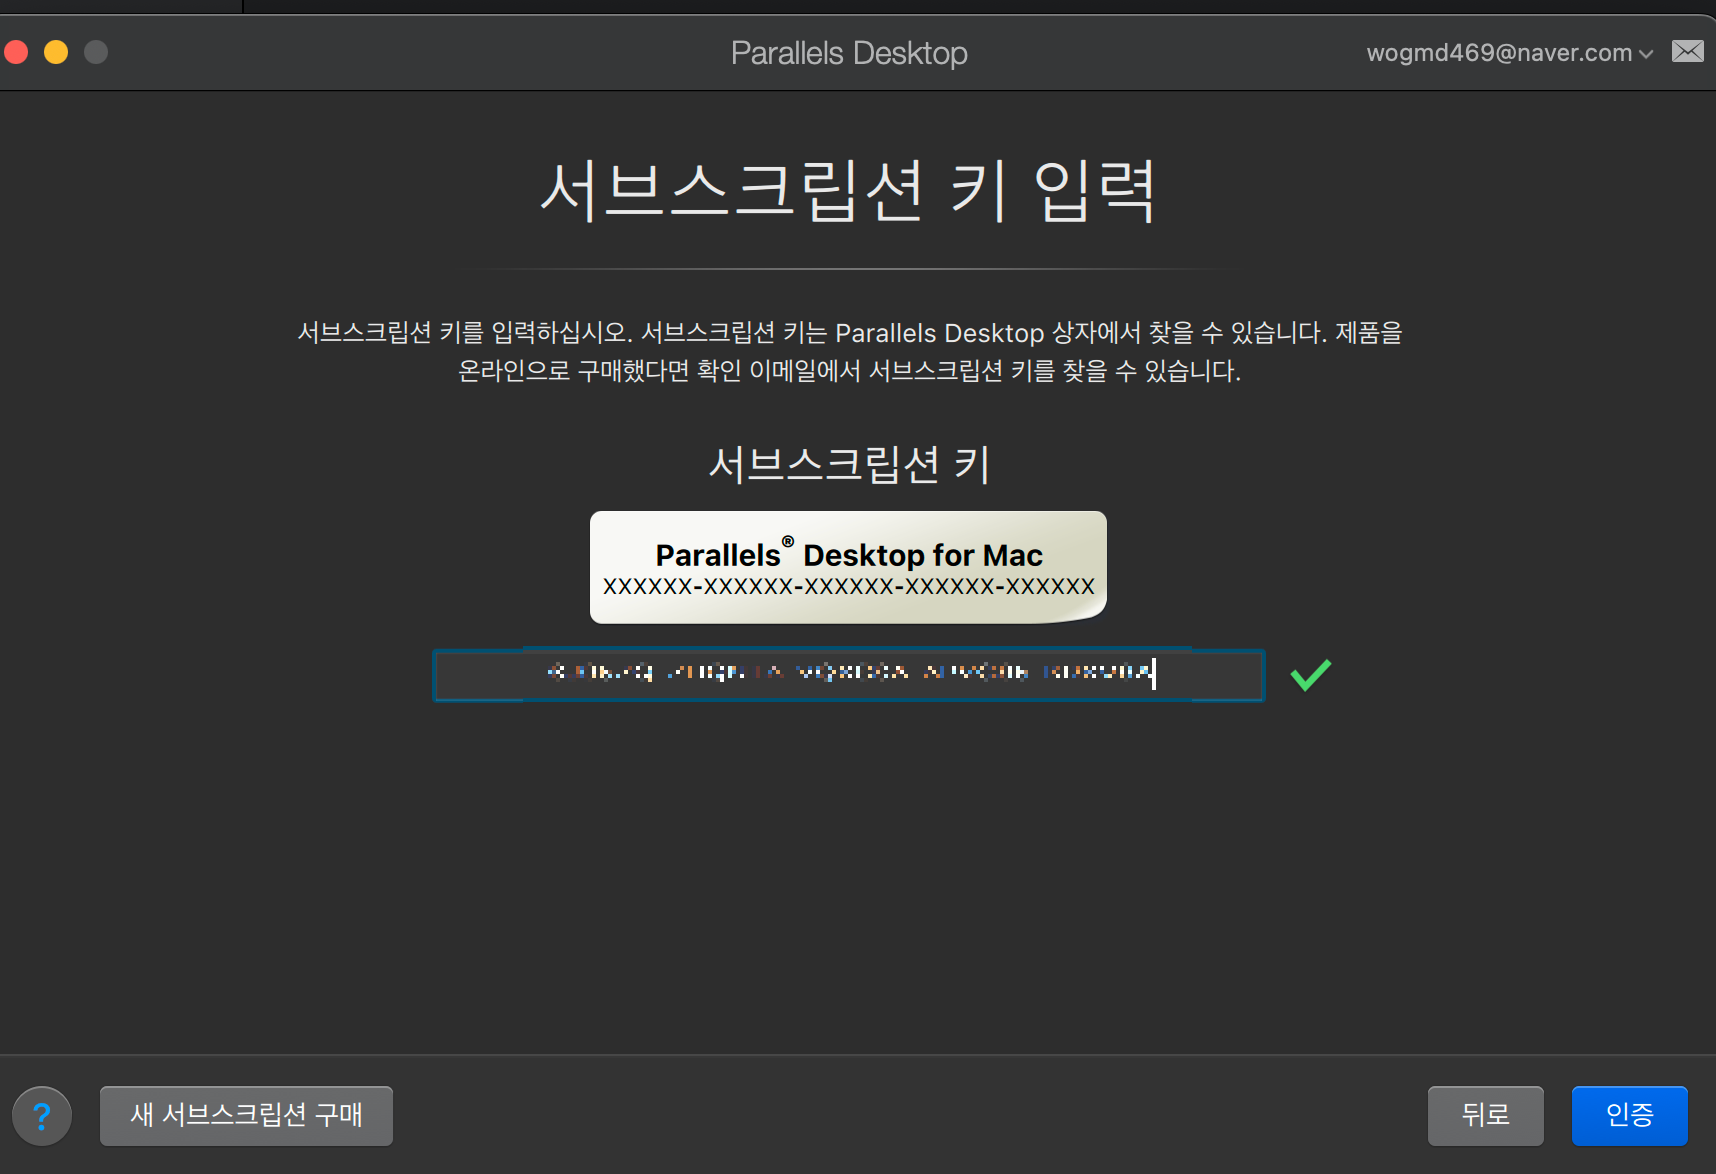Expand the wogmd469@naver.com account dropdown
This screenshot has height=1174, width=1716.
pos(1509,53)
